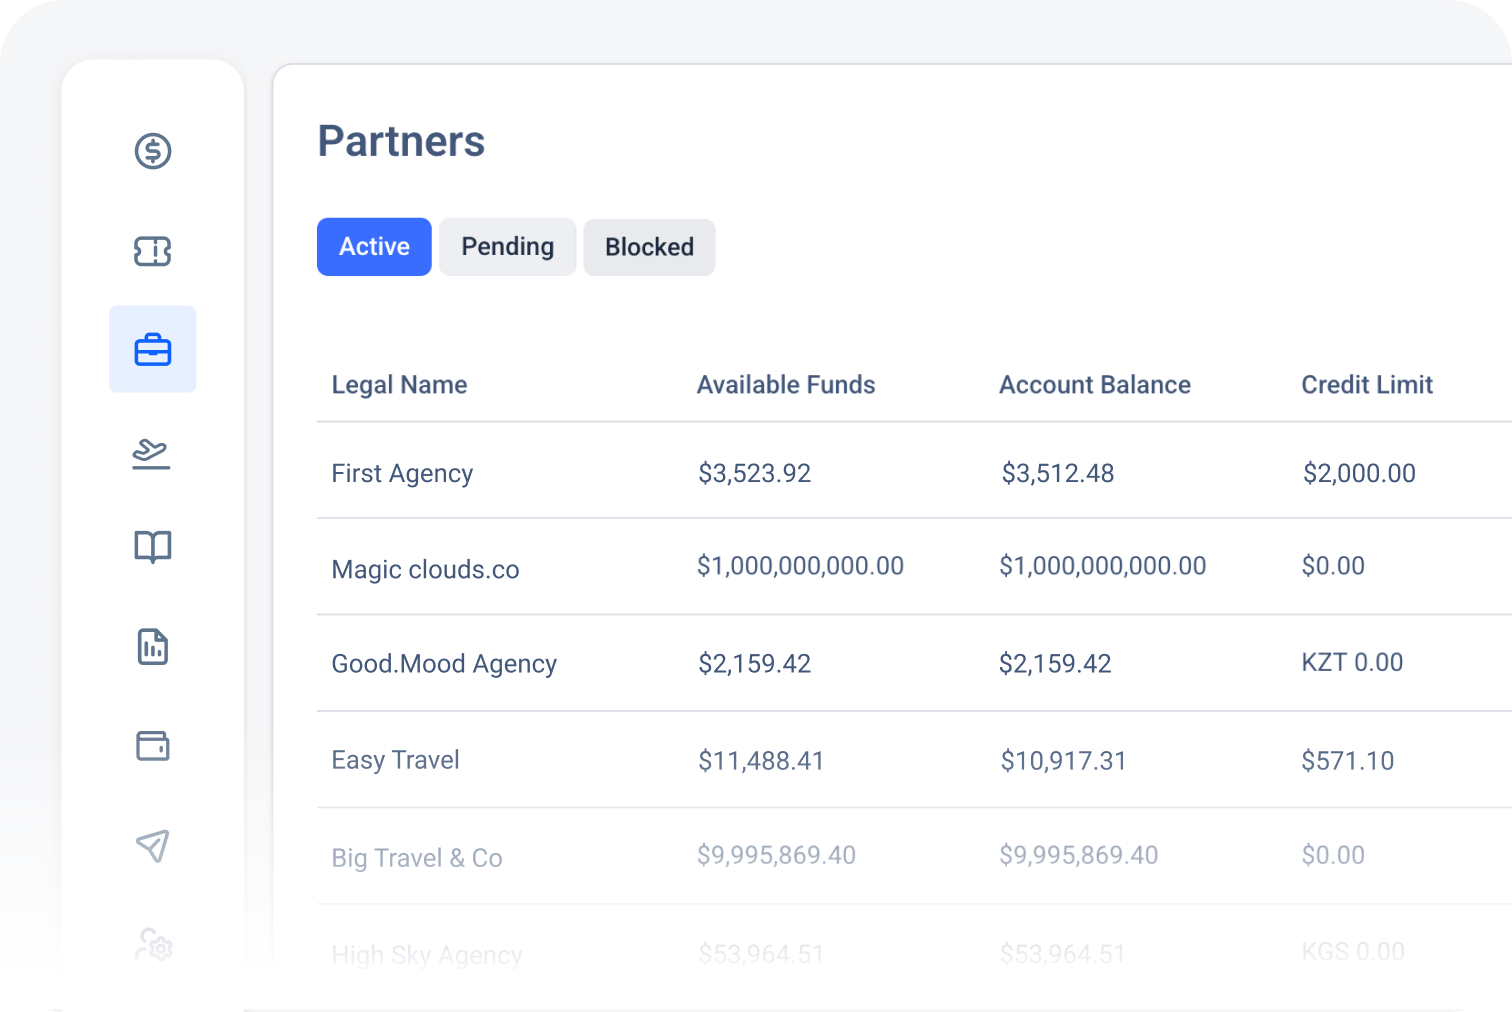Click the KZT 0.00 credit limit
This screenshot has width=1512, height=1012.
pyautogui.click(x=1352, y=662)
